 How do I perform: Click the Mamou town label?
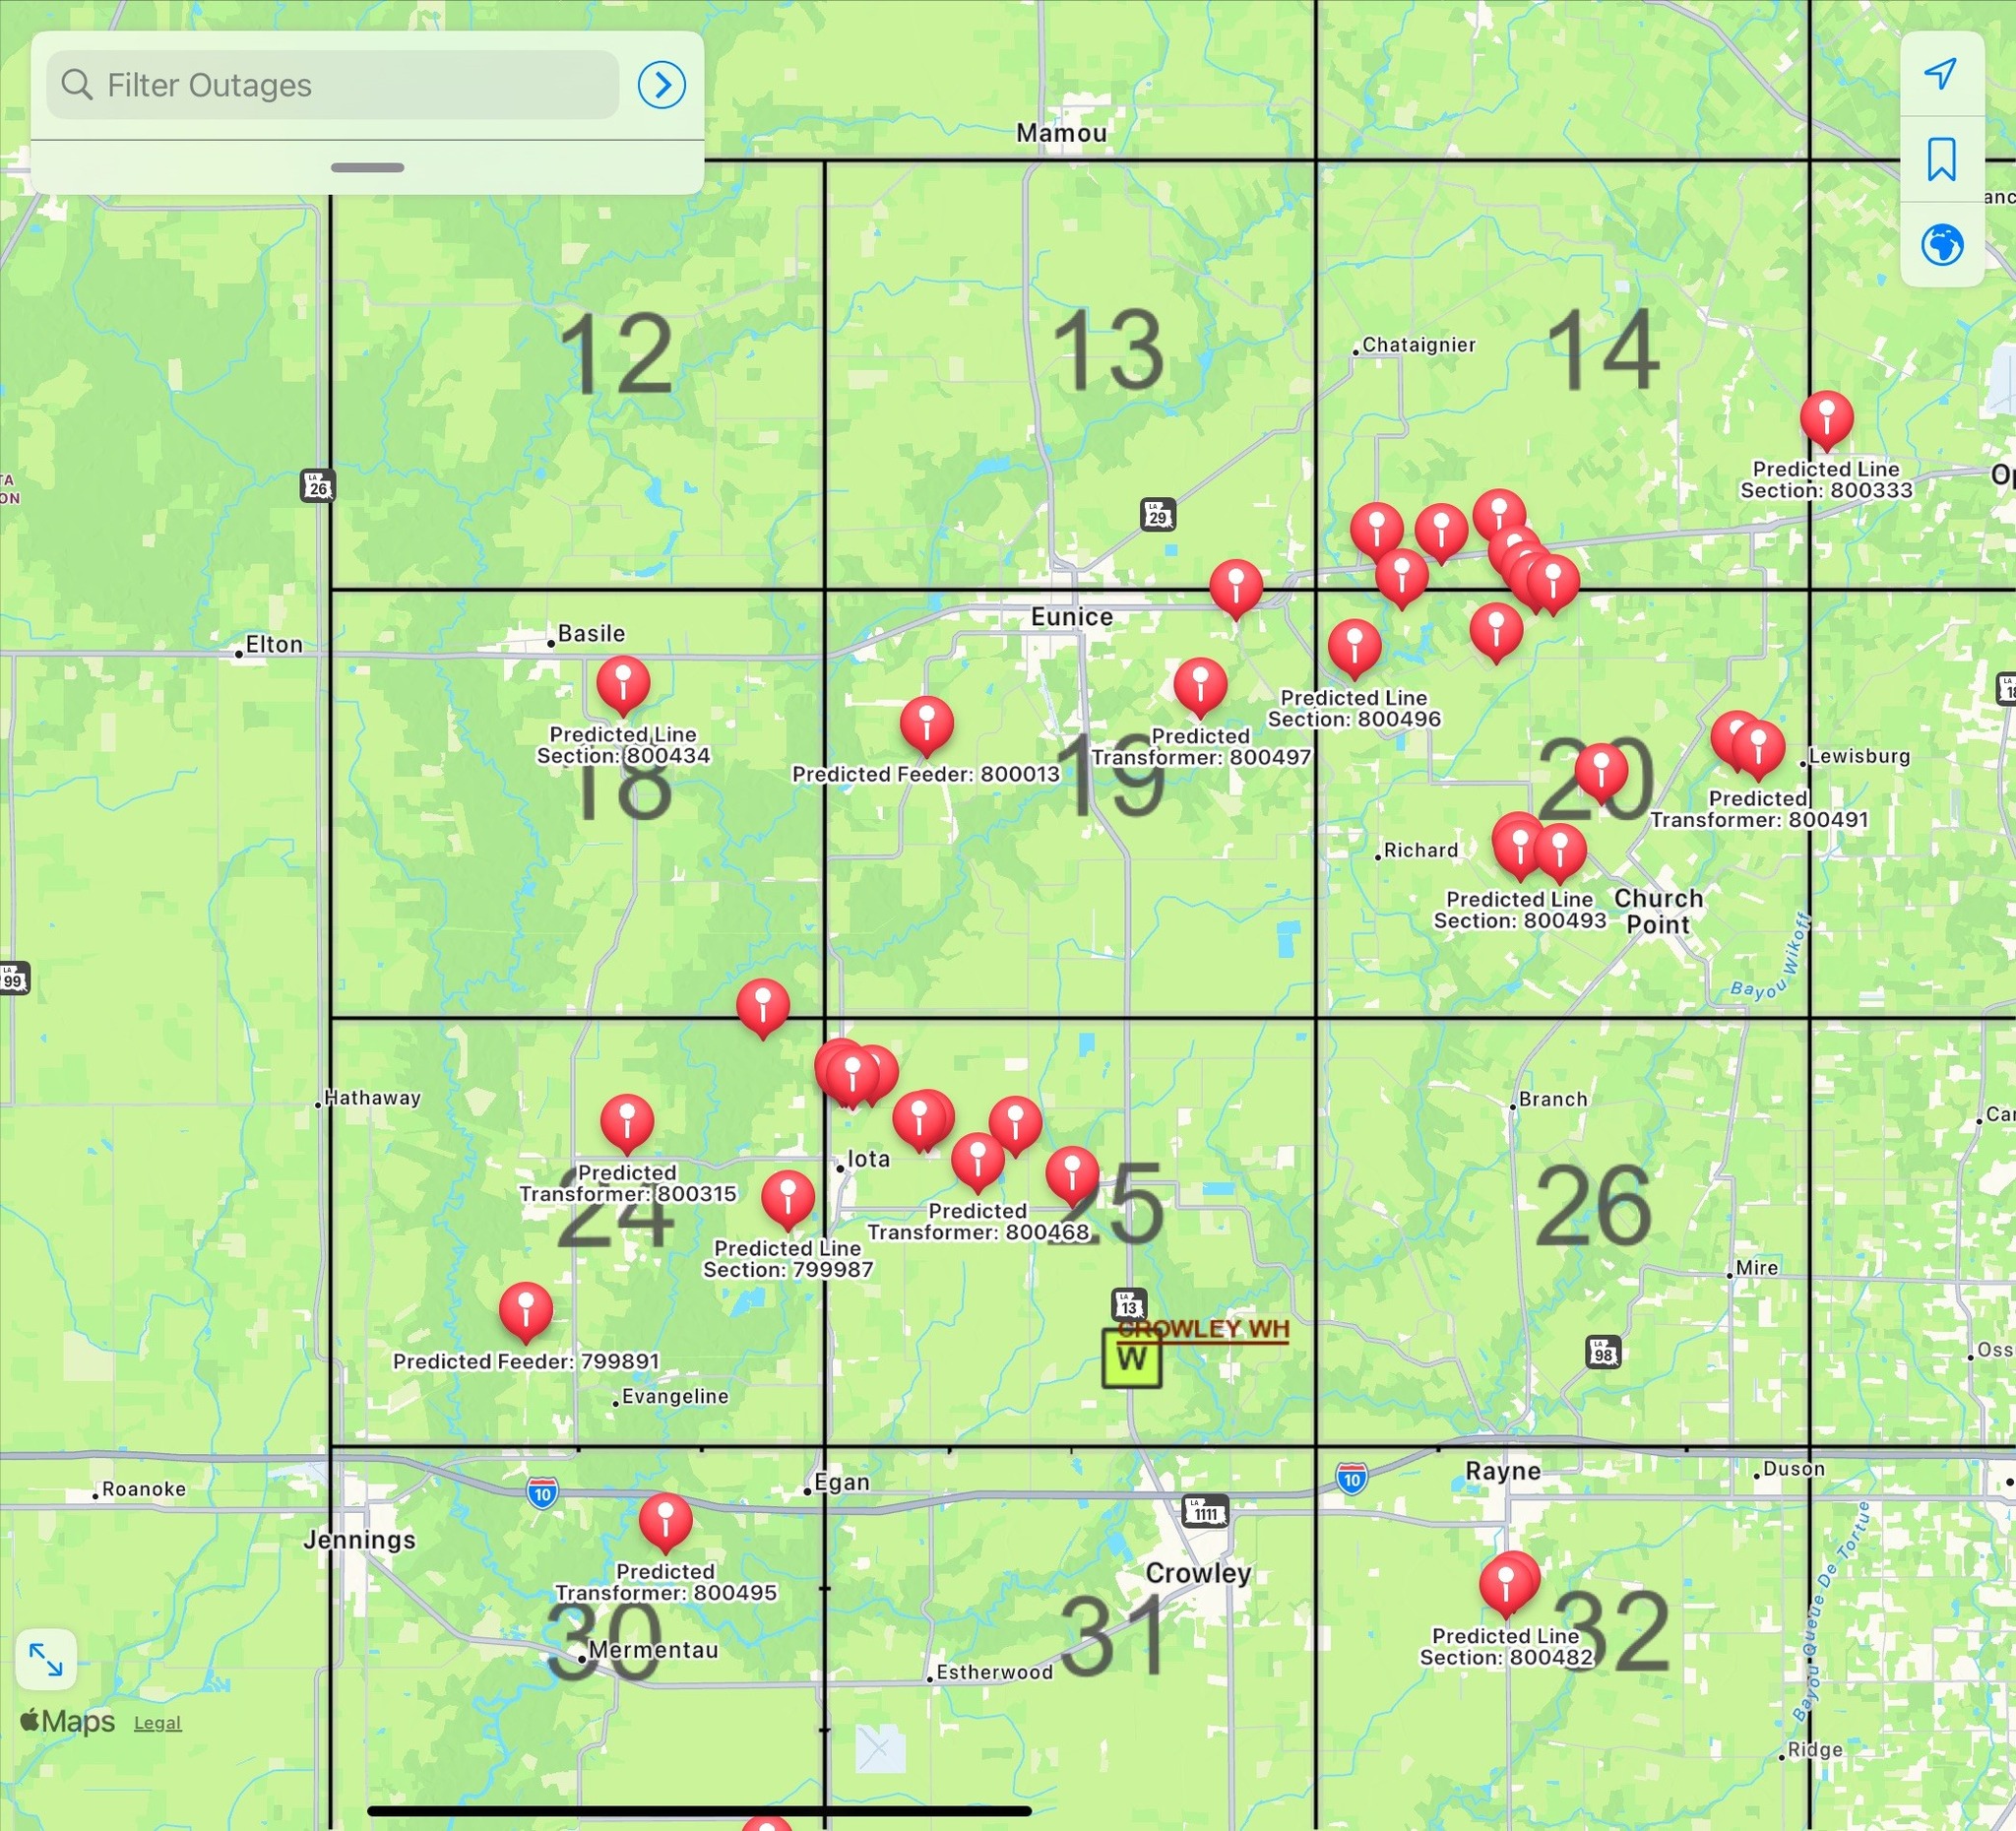pos(1061,133)
